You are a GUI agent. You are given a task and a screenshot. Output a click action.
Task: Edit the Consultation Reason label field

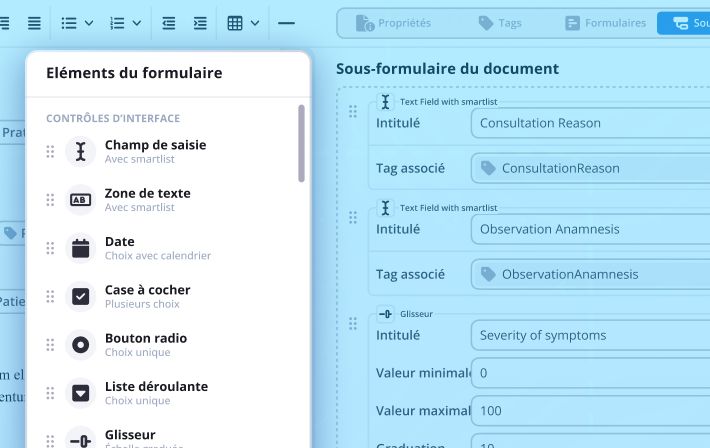tap(590, 123)
